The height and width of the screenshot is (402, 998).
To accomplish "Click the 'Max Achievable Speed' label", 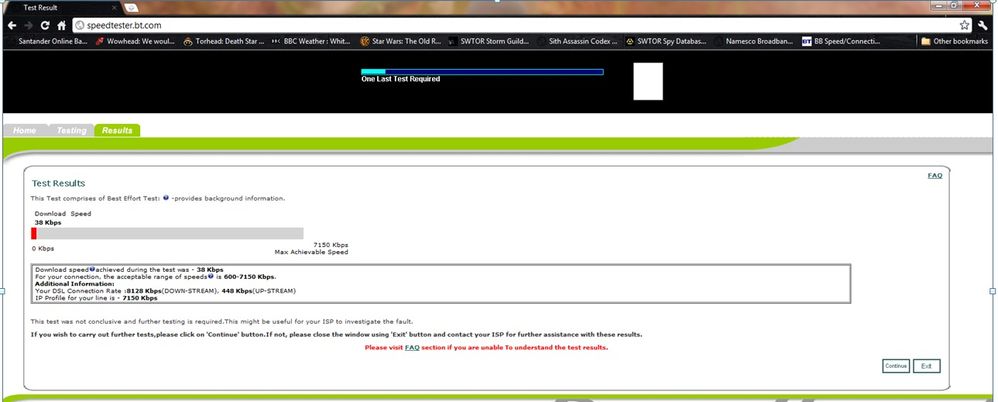I will [x=311, y=253].
